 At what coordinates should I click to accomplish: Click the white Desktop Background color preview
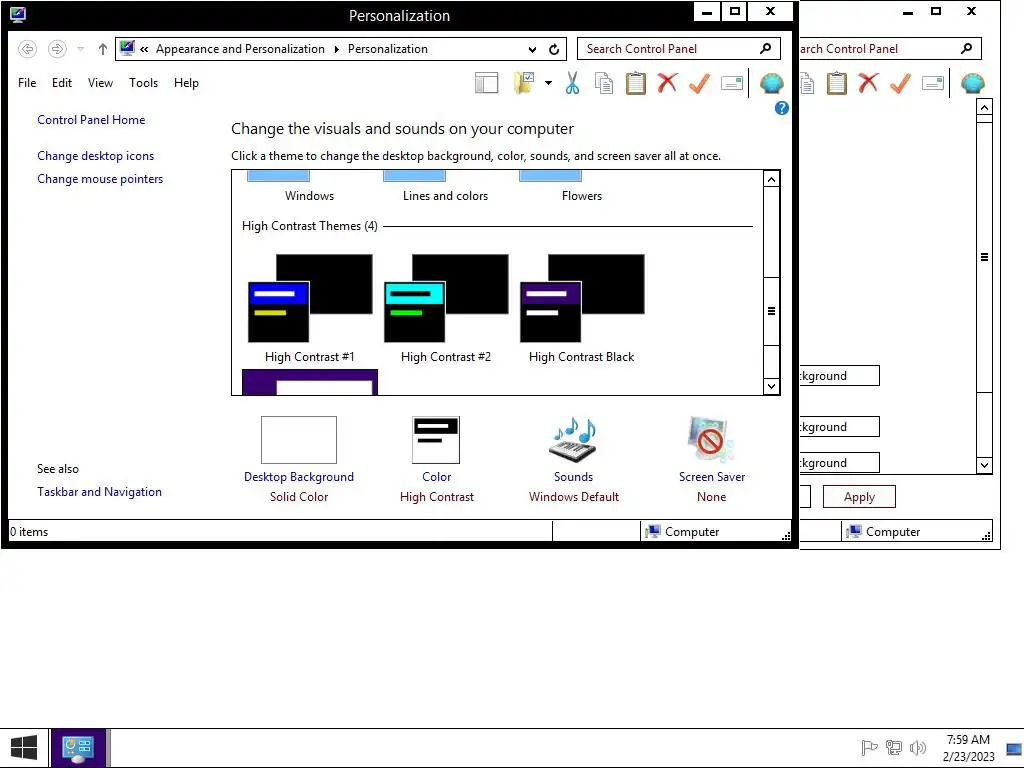[x=298, y=440]
